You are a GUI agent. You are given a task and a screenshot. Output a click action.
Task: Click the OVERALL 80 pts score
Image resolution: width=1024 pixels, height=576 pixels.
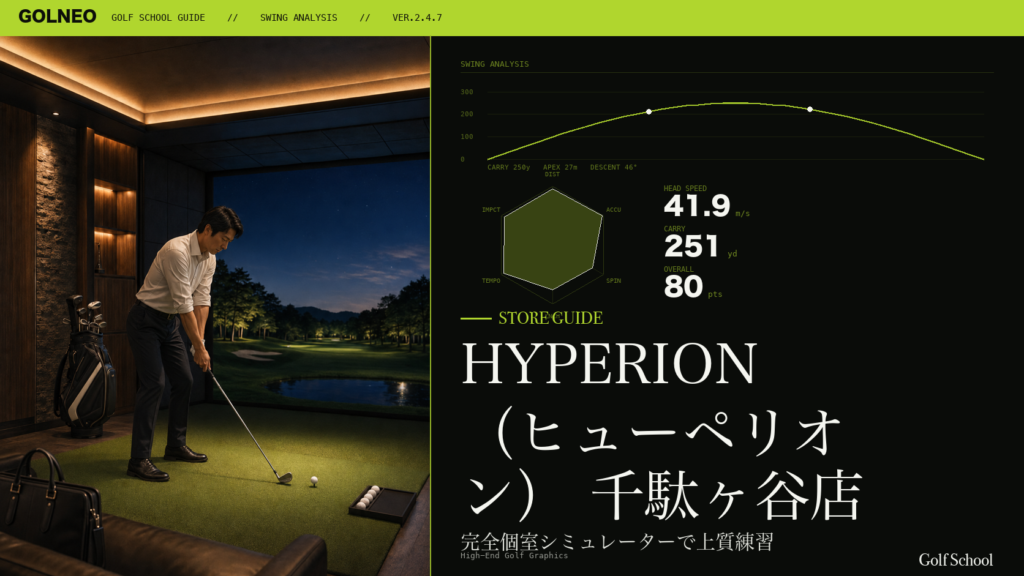coord(683,287)
